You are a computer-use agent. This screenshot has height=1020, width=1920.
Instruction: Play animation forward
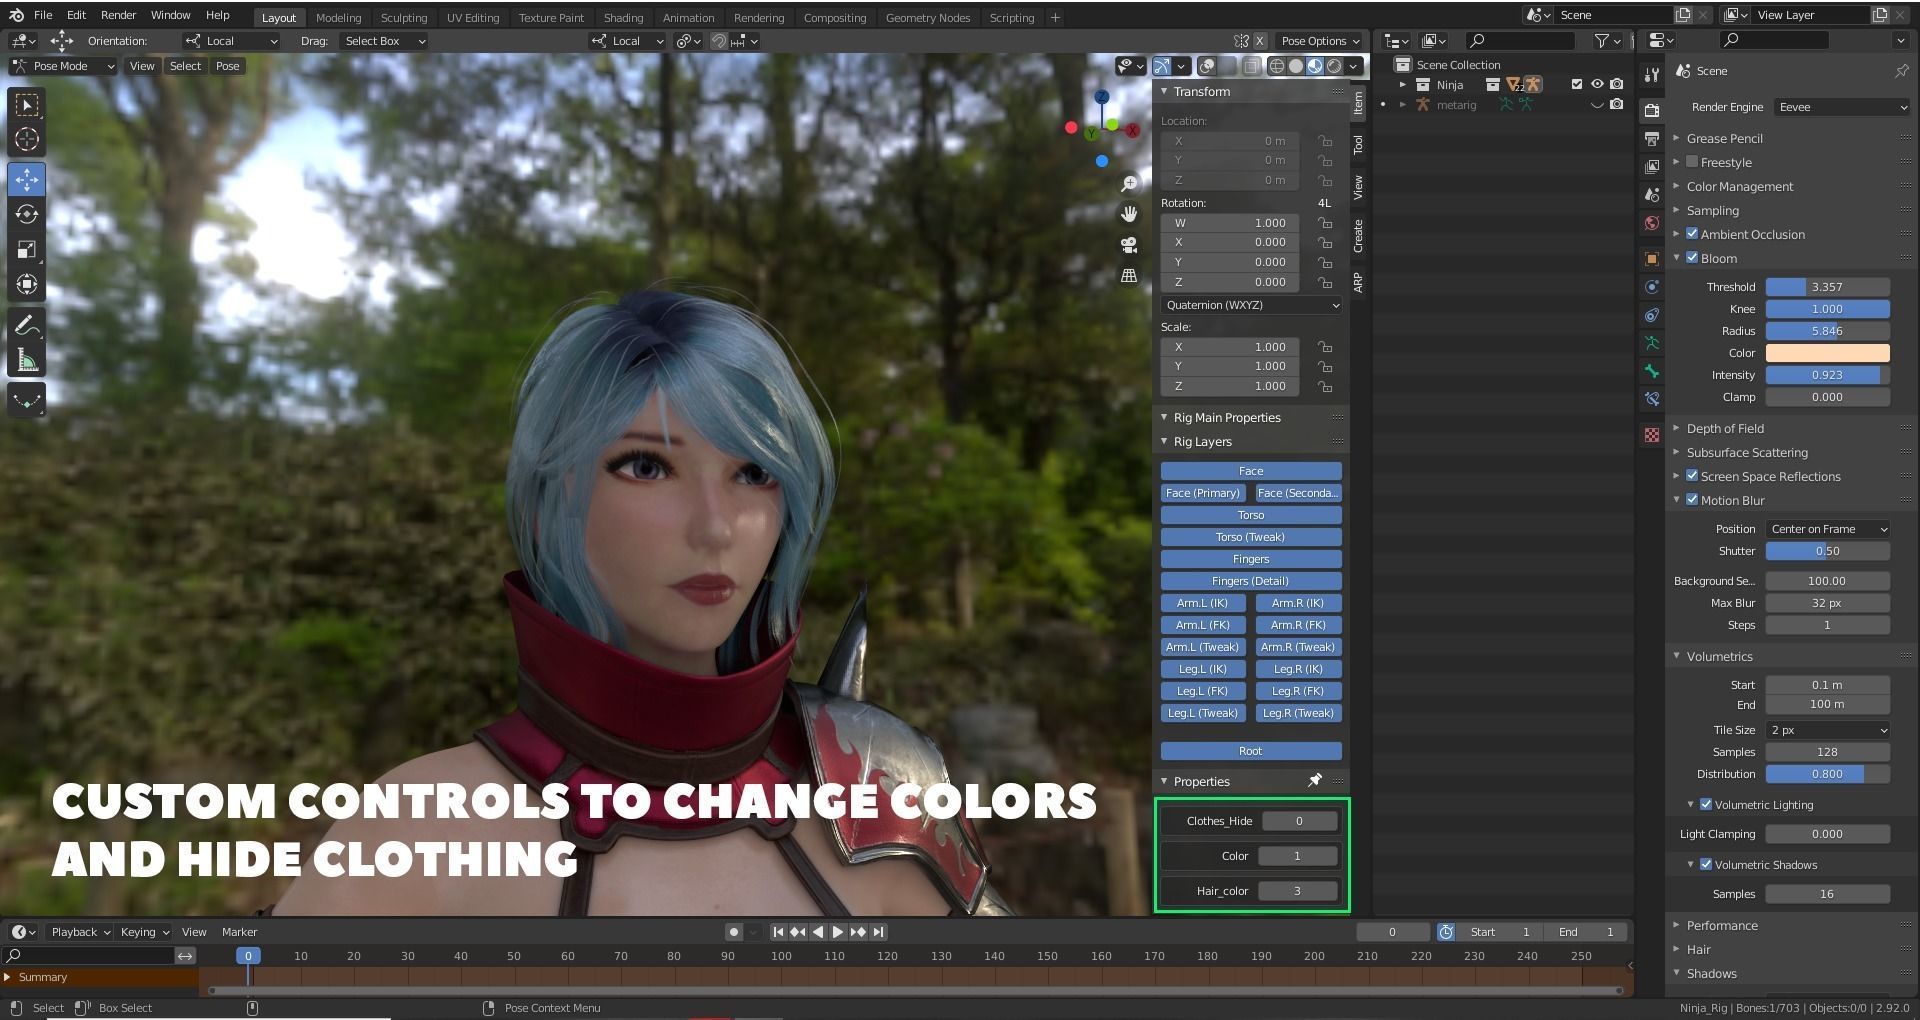[x=838, y=932]
